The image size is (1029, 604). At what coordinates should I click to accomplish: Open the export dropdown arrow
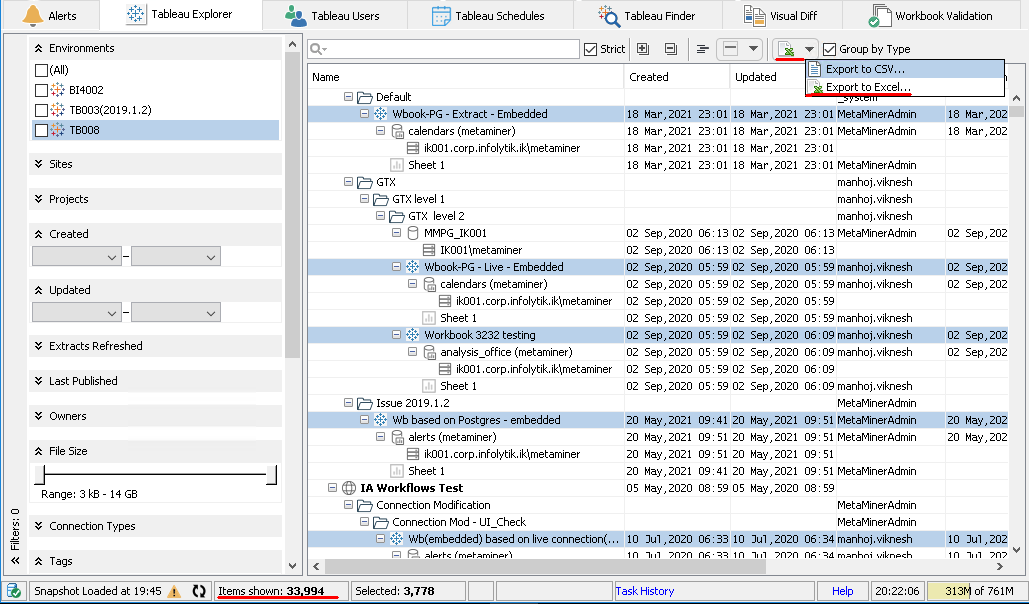(x=810, y=49)
